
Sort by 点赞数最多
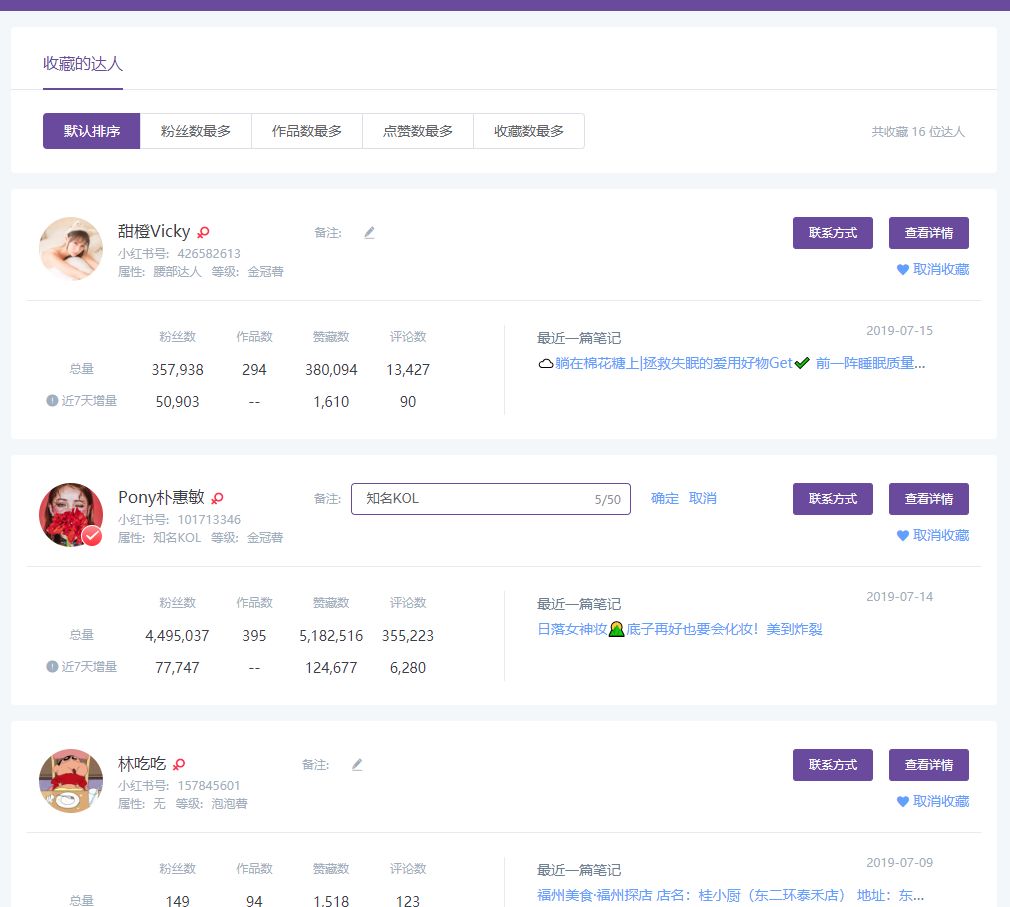point(418,131)
